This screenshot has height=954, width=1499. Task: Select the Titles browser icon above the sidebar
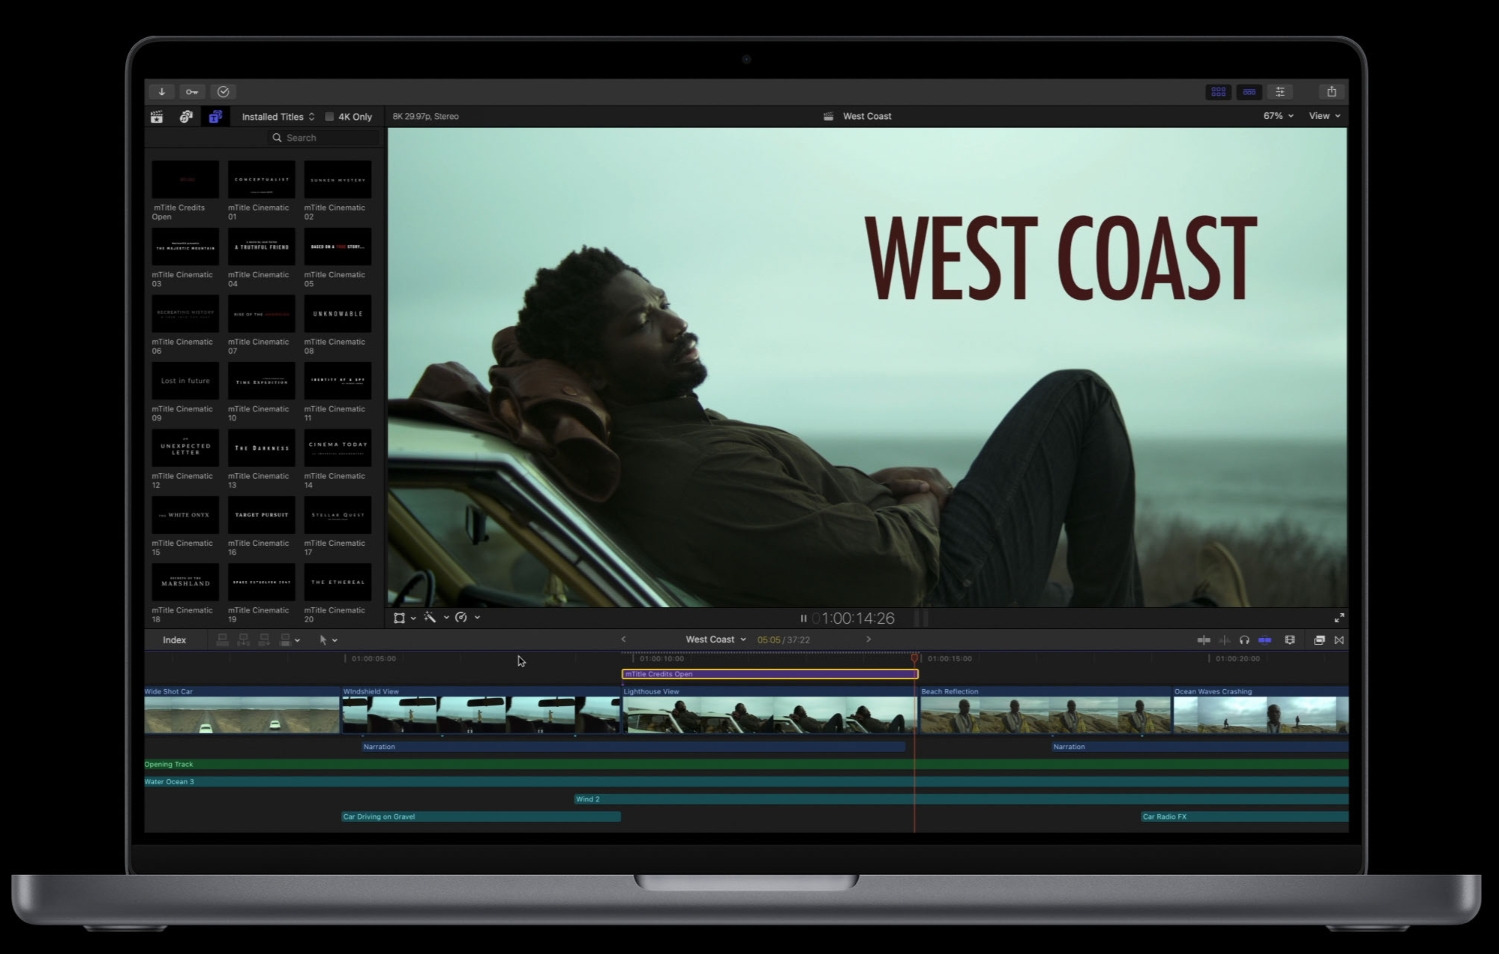pyautogui.click(x=215, y=116)
